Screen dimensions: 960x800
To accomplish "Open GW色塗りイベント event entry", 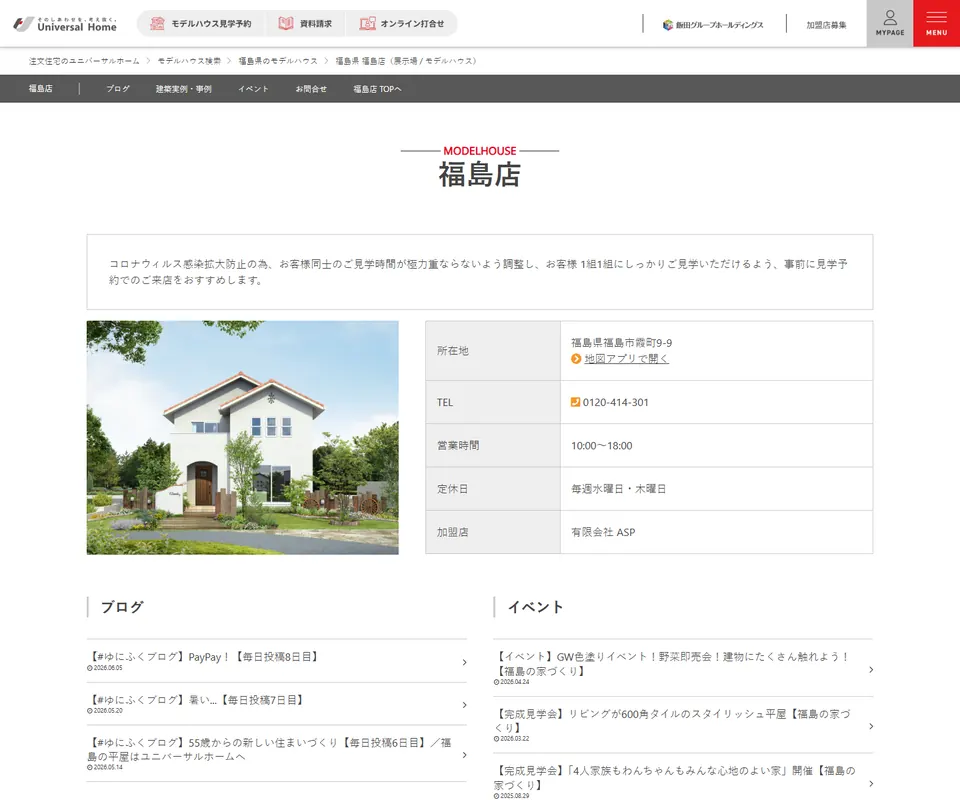I will [x=672, y=664].
